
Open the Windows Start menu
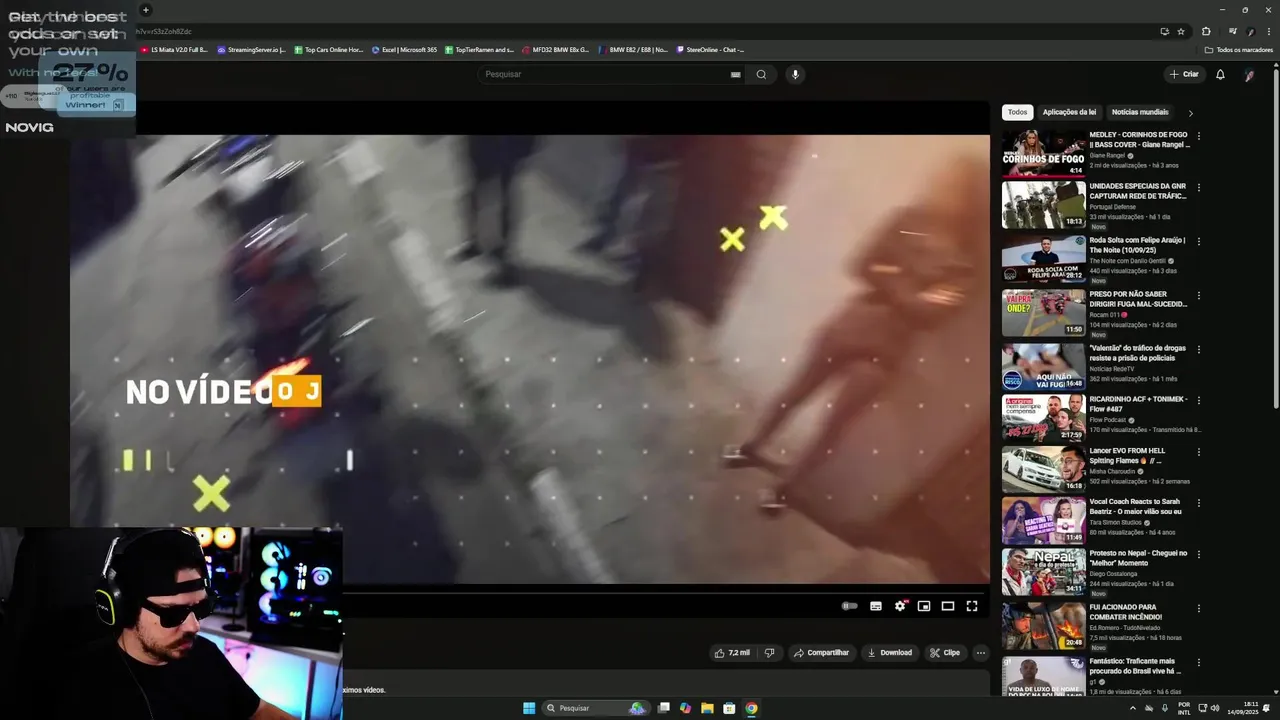(529, 708)
